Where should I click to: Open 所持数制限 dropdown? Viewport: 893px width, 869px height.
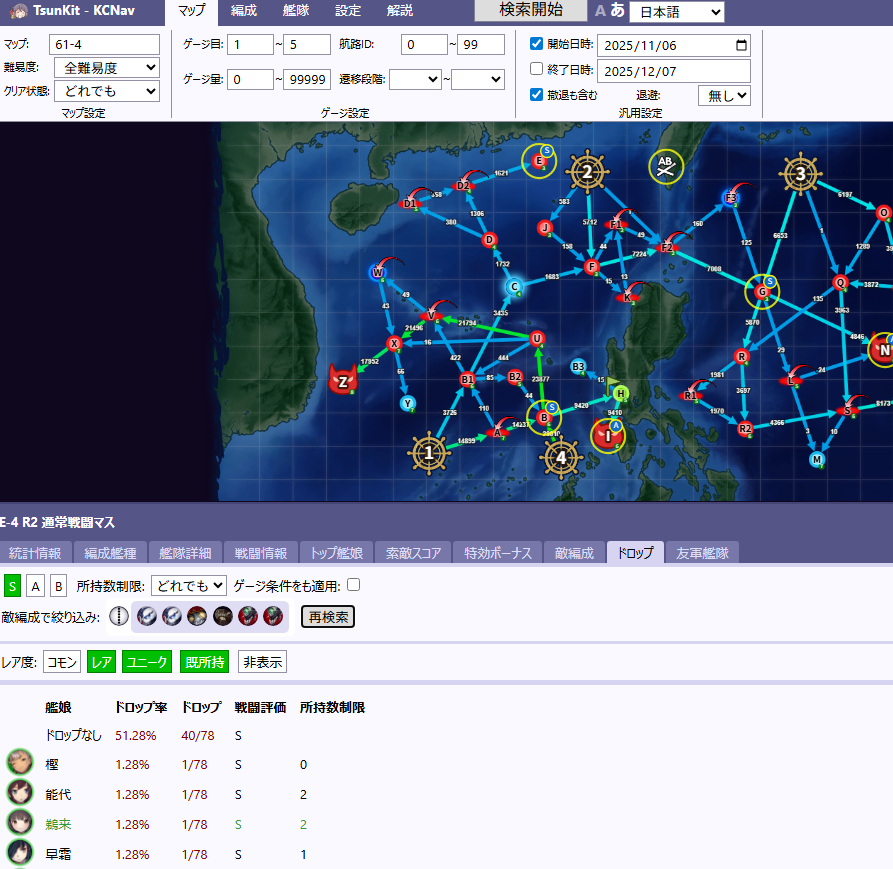click(x=189, y=585)
